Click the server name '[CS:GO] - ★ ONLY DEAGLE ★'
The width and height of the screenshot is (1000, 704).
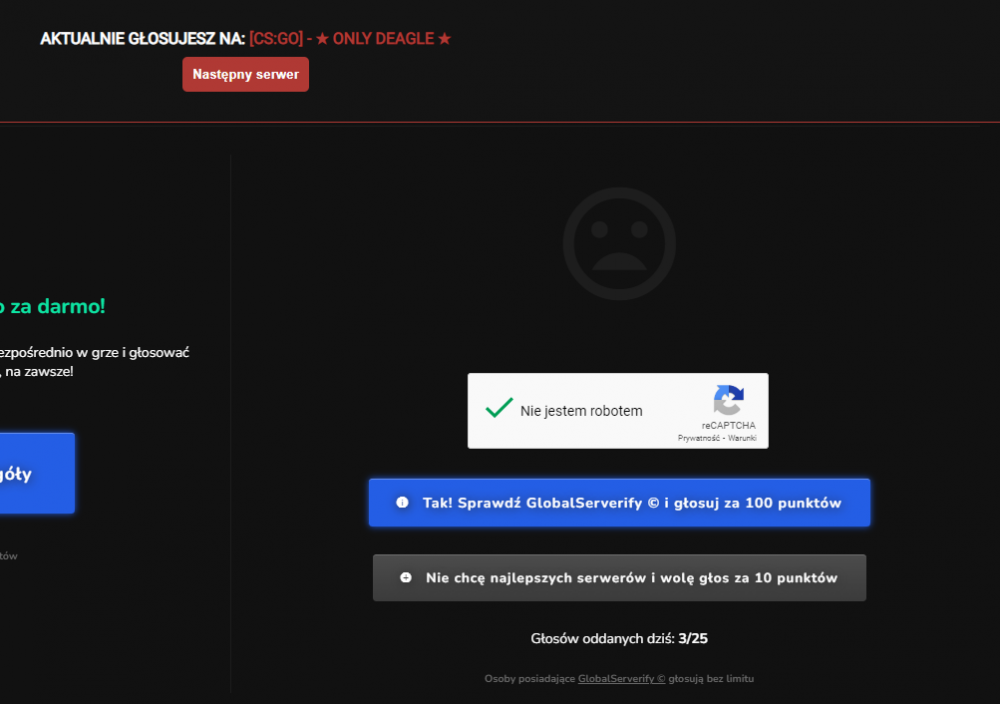click(350, 39)
